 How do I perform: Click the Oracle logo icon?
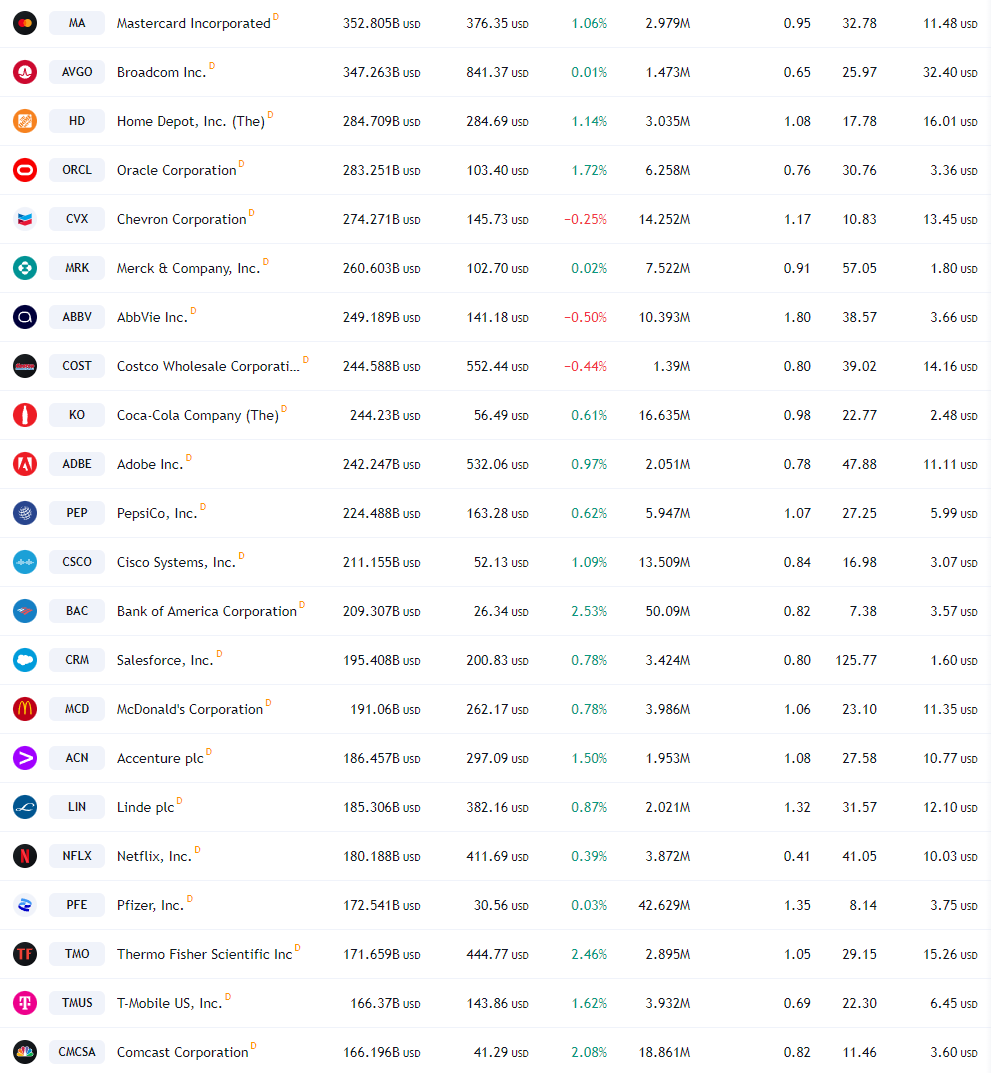coord(25,170)
